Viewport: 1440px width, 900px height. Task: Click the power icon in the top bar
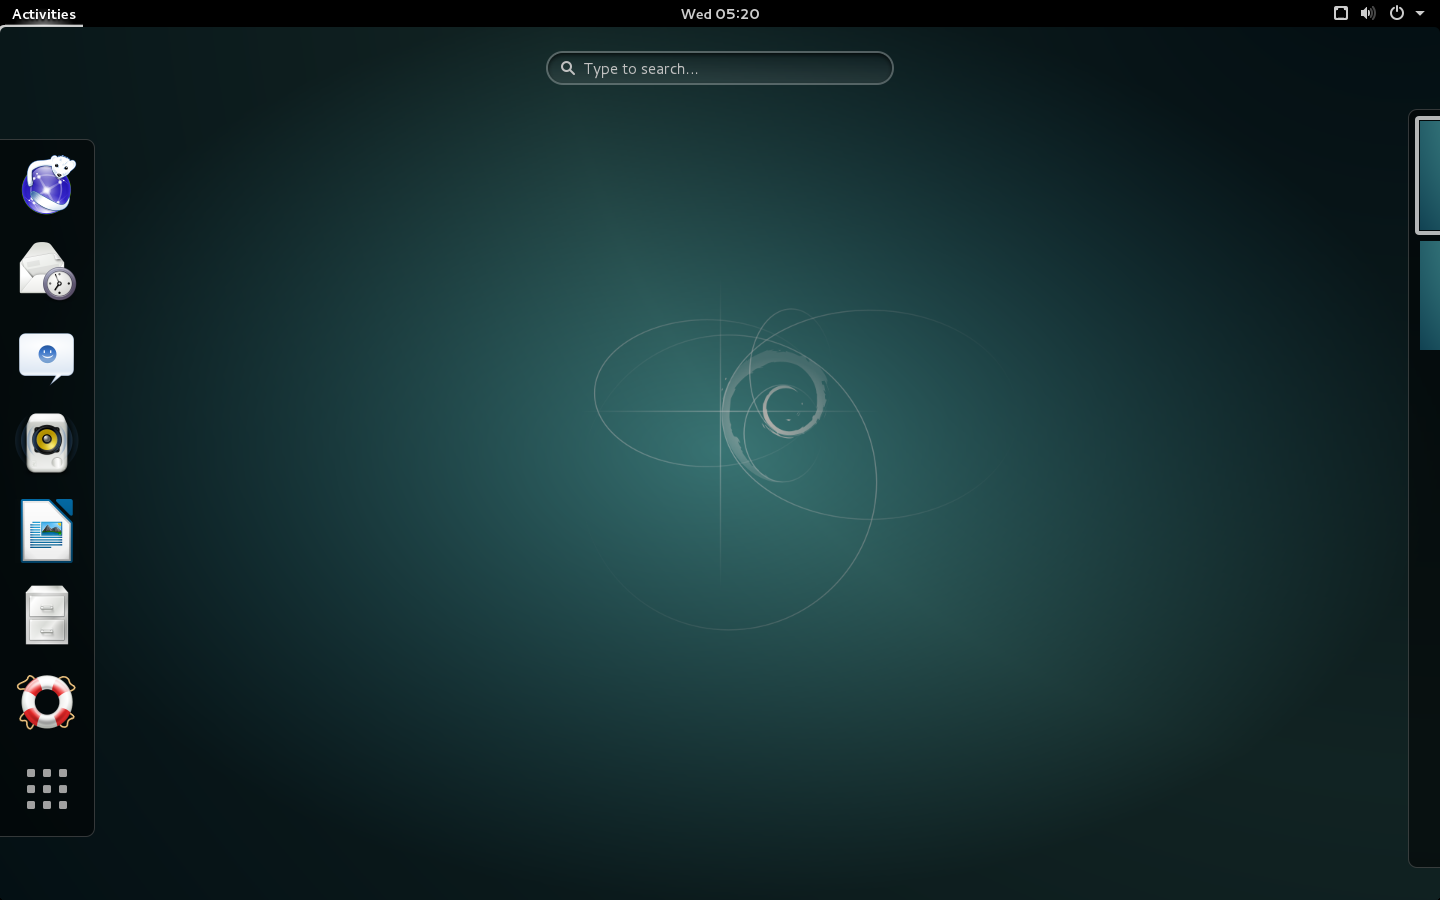tap(1396, 13)
